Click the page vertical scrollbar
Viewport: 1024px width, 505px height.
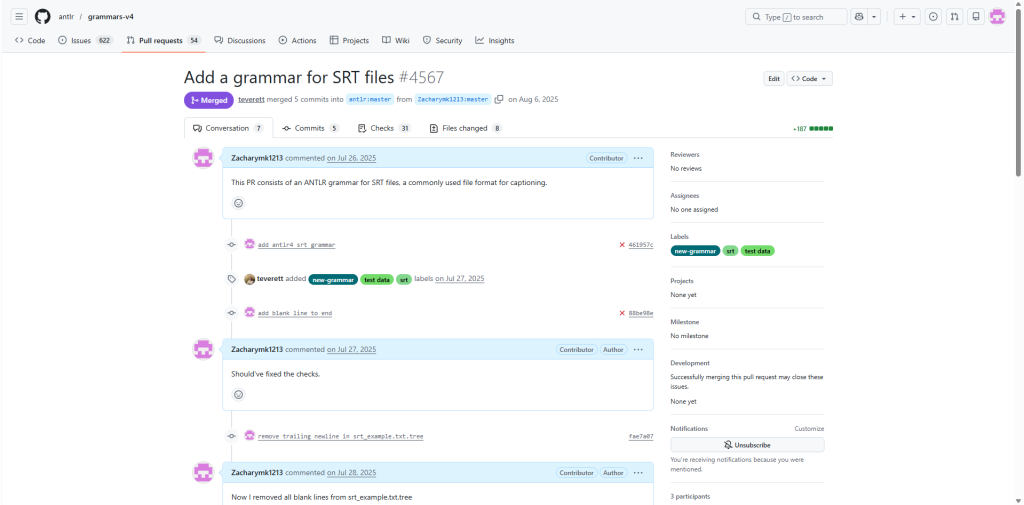1019,91
